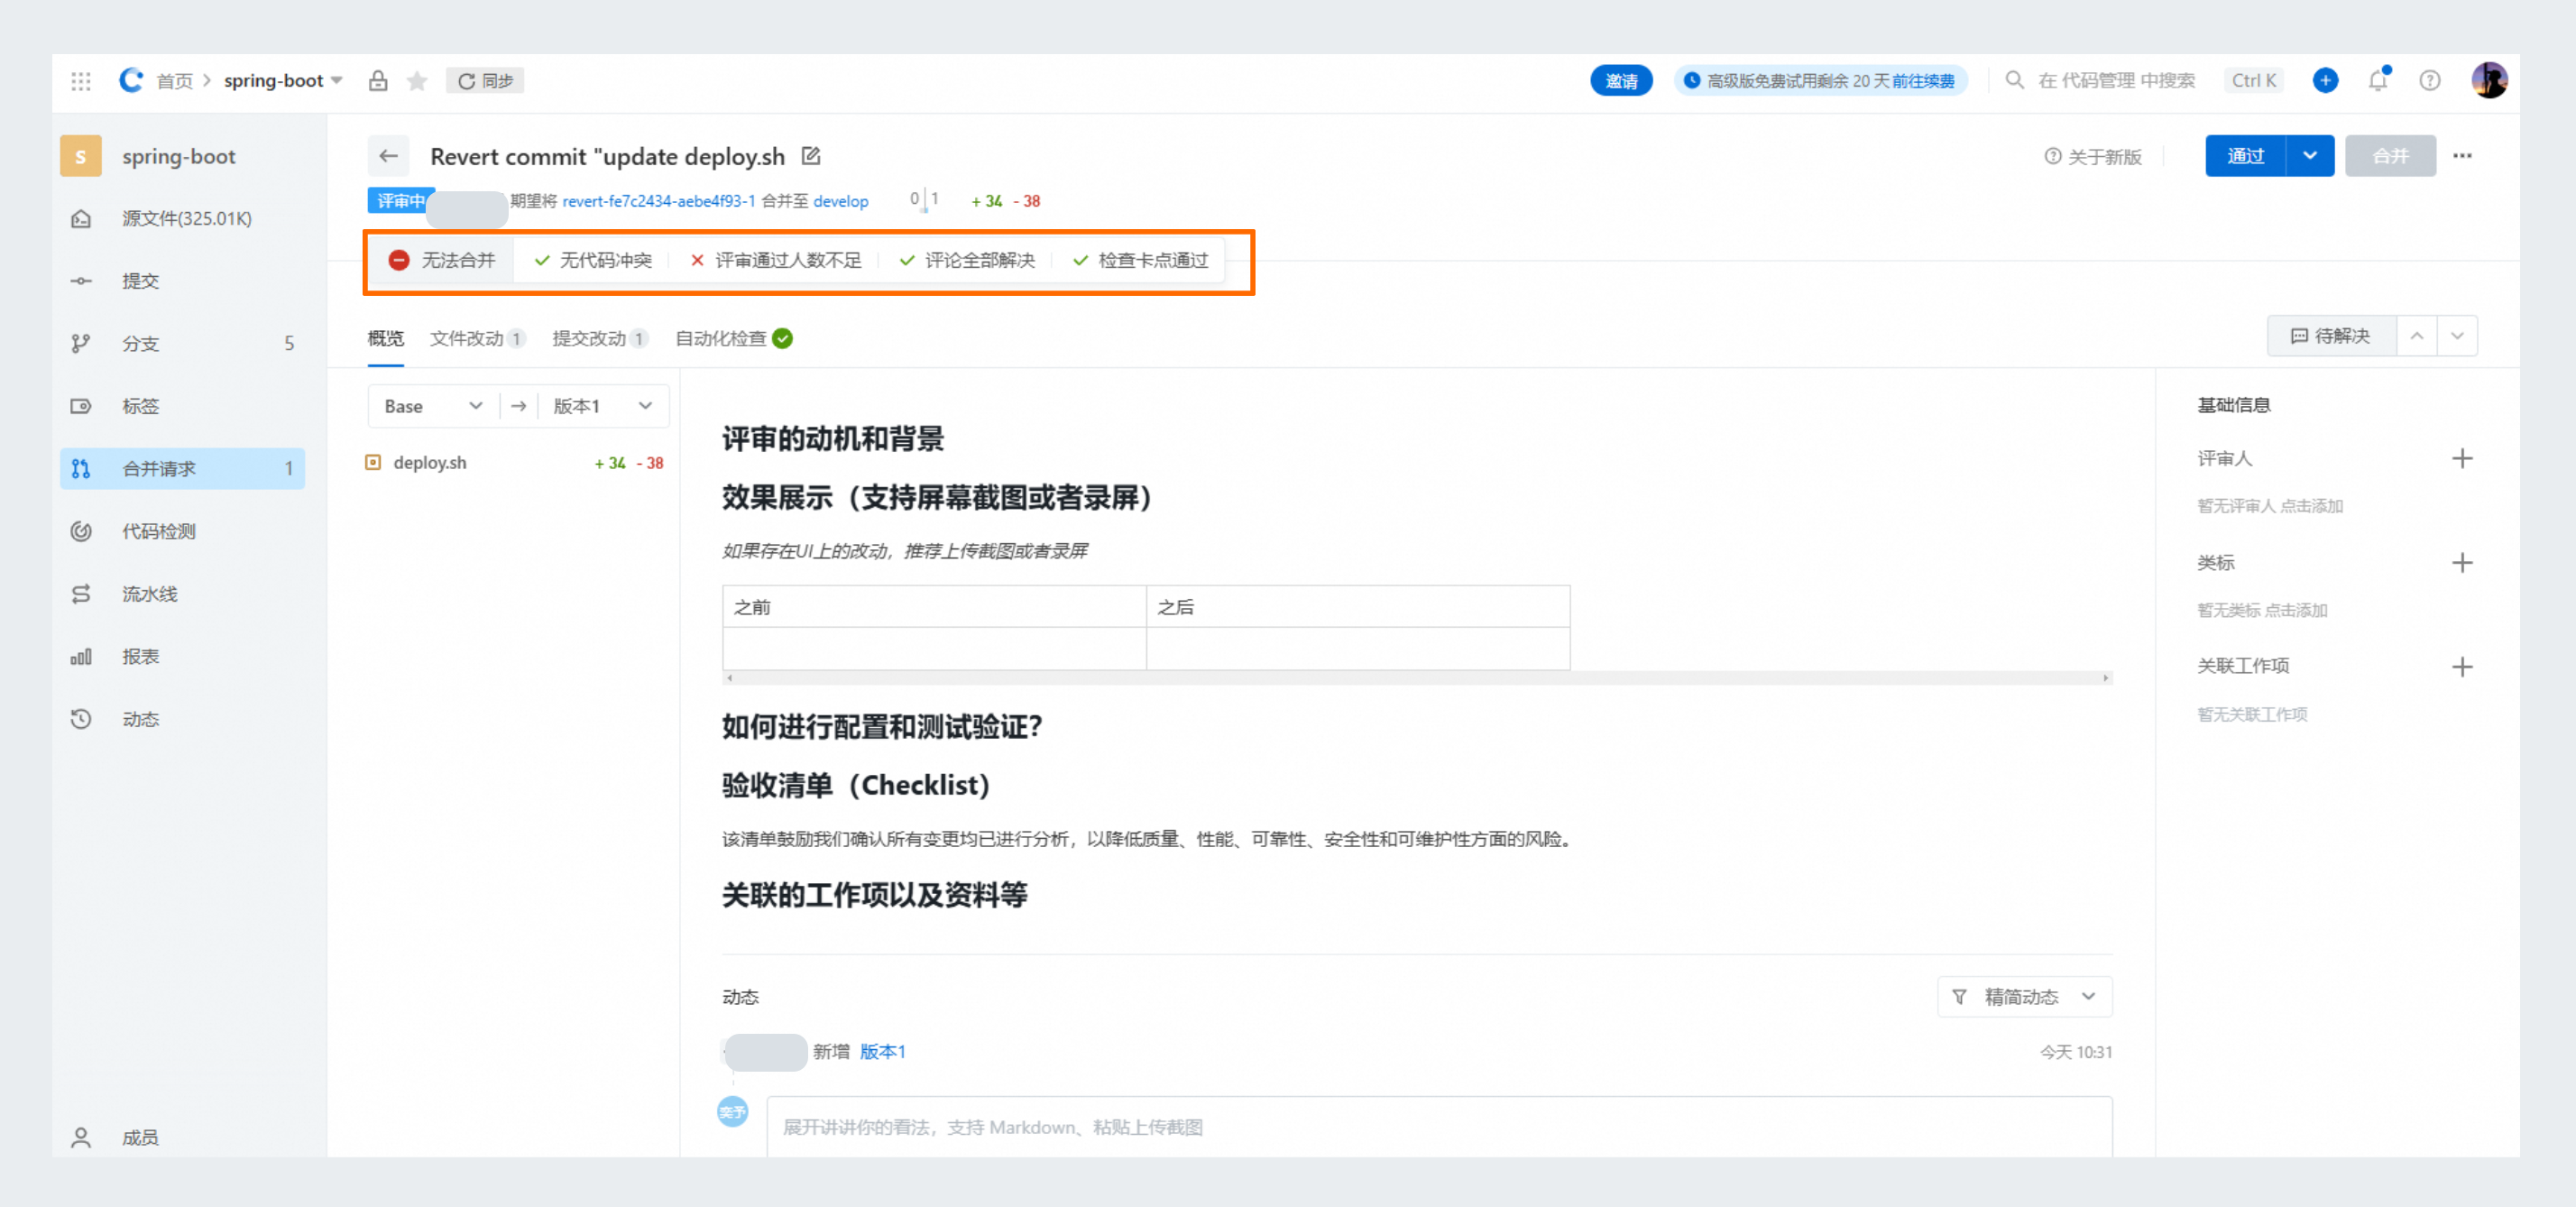Go to previous unresolved comment arrow

click(x=2416, y=336)
